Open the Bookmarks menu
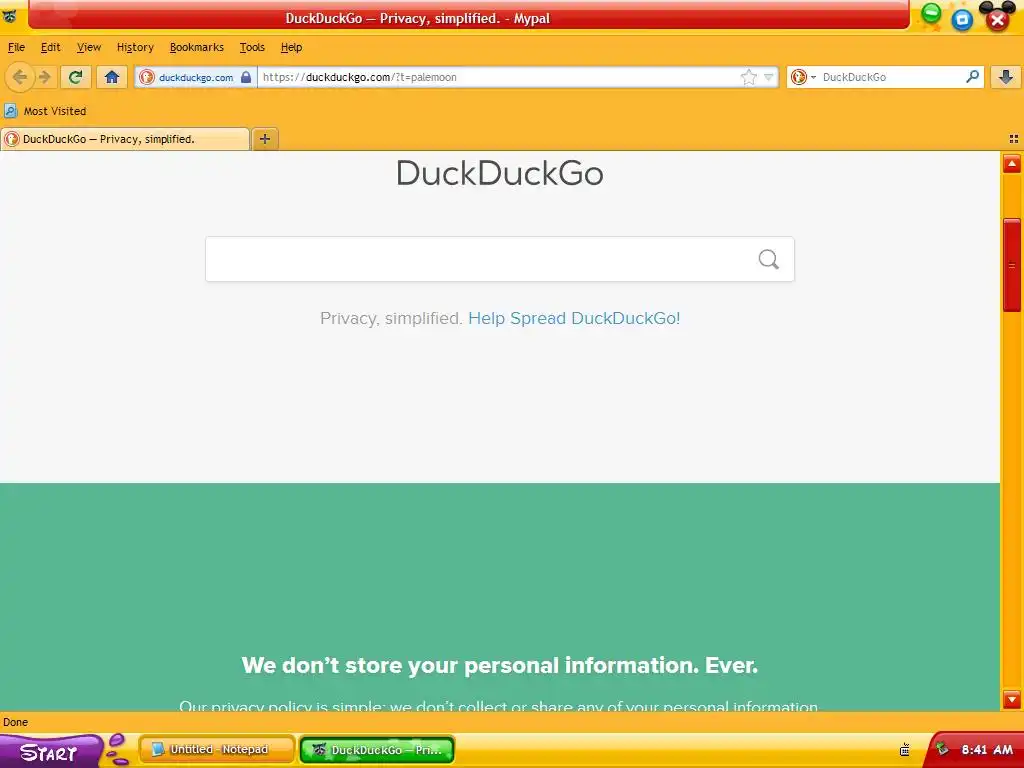The image size is (1024, 768). (x=197, y=47)
